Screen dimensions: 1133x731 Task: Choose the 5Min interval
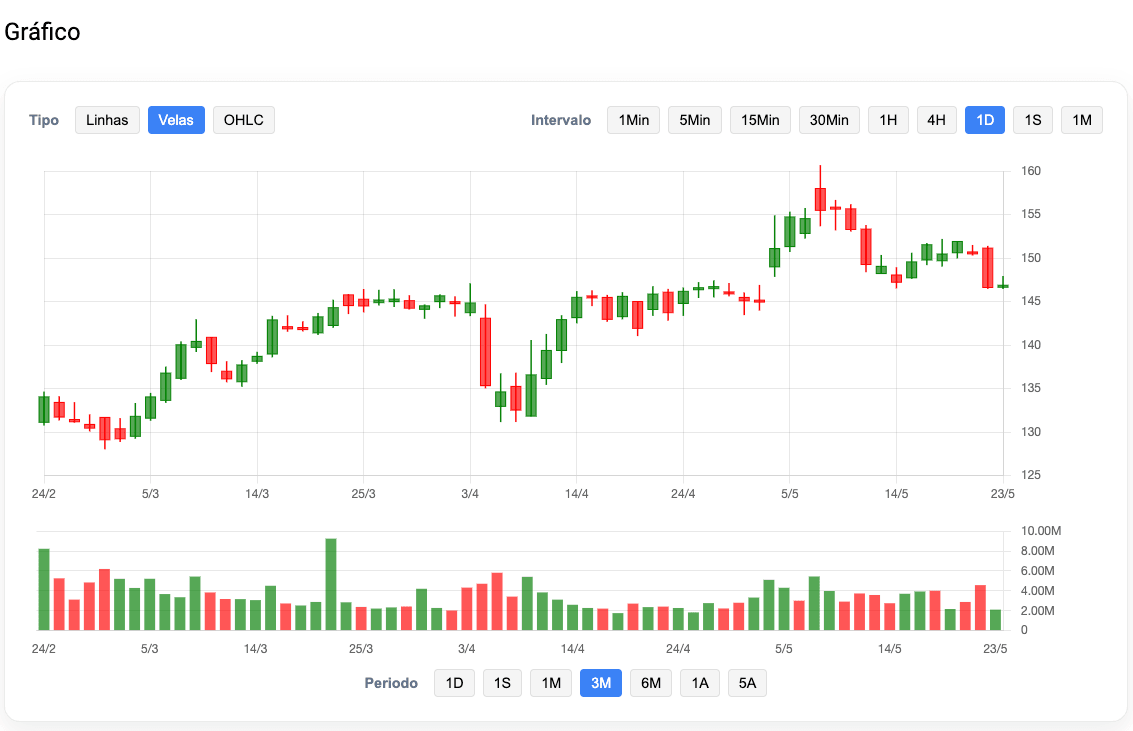point(694,120)
